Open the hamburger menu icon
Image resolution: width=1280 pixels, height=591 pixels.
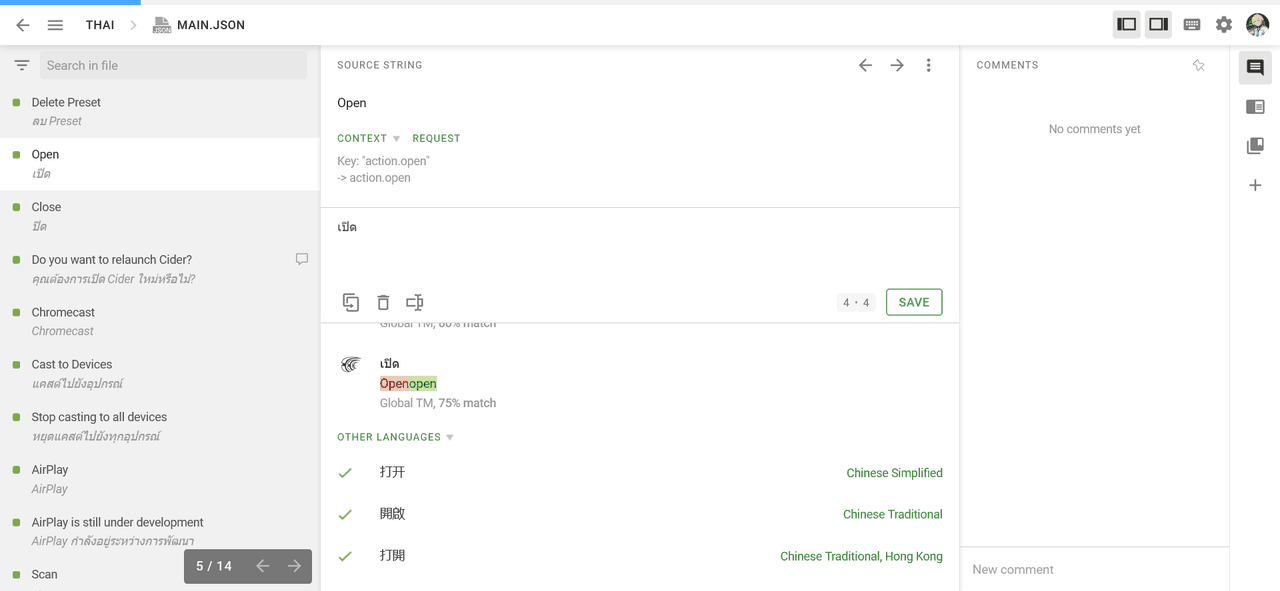(x=55, y=25)
